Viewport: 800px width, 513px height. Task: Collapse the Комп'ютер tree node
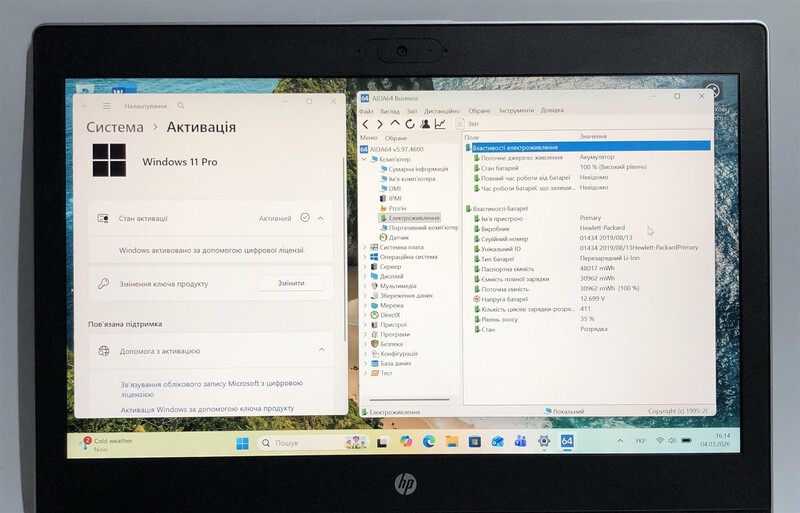click(x=364, y=159)
